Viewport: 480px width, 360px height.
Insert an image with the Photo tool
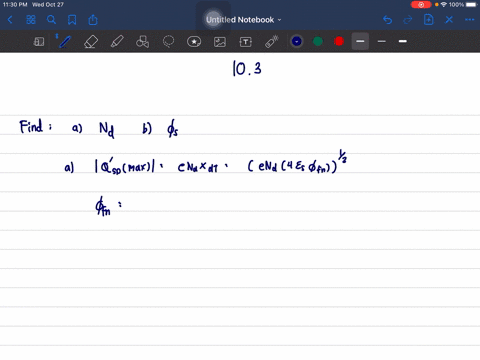point(220,42)
